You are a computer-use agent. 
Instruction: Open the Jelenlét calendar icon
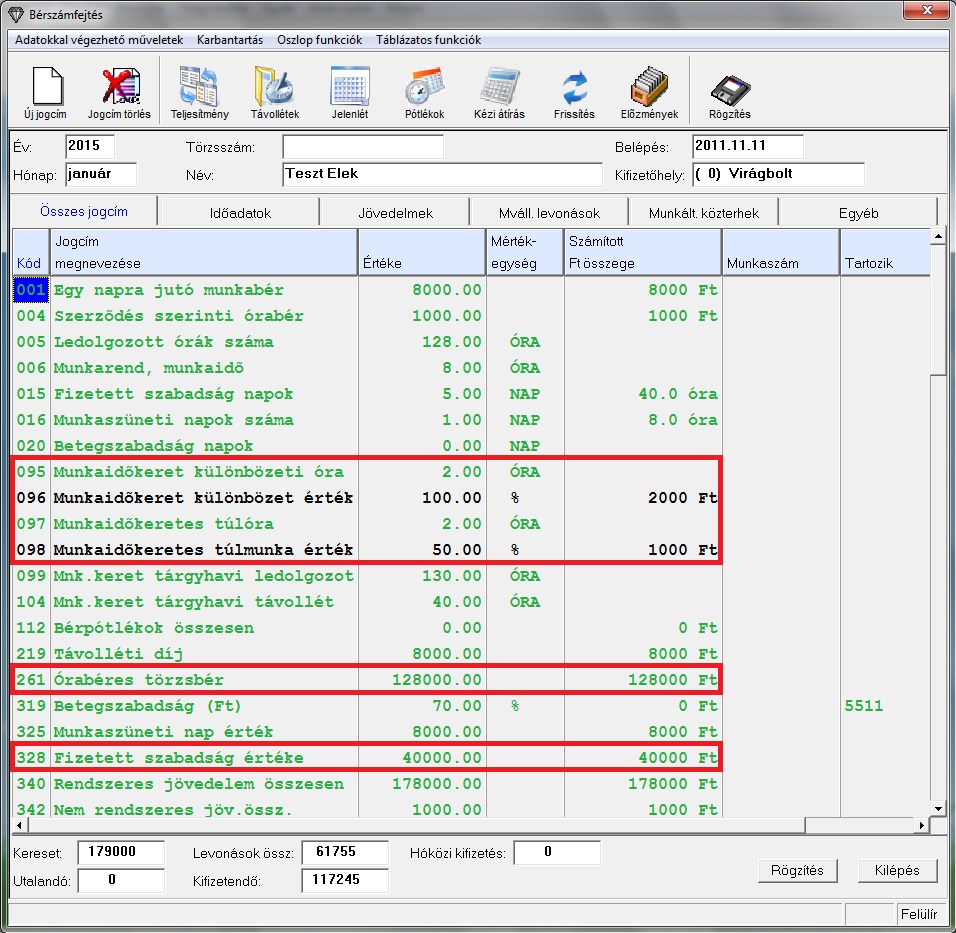(350, 88)
